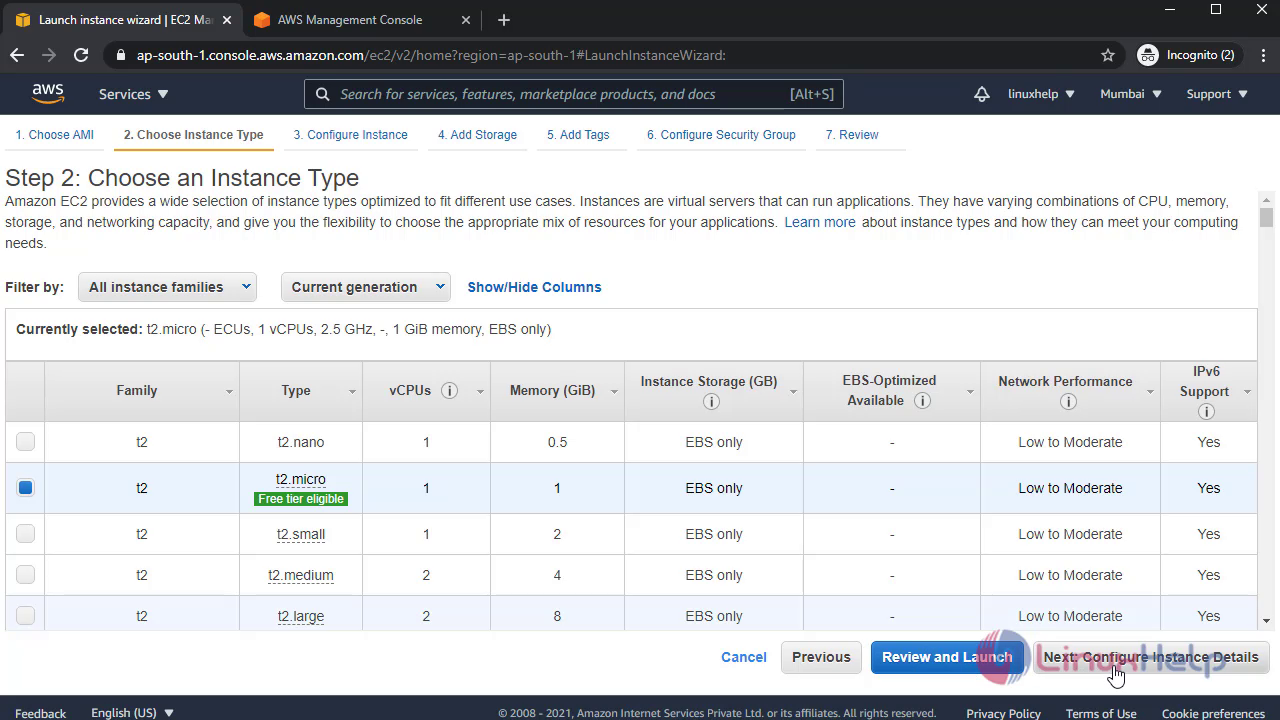Click the vCPUs info icon
Image resolution: width=1280 pixels, height=720 pixels.
(x=450, y=390)
